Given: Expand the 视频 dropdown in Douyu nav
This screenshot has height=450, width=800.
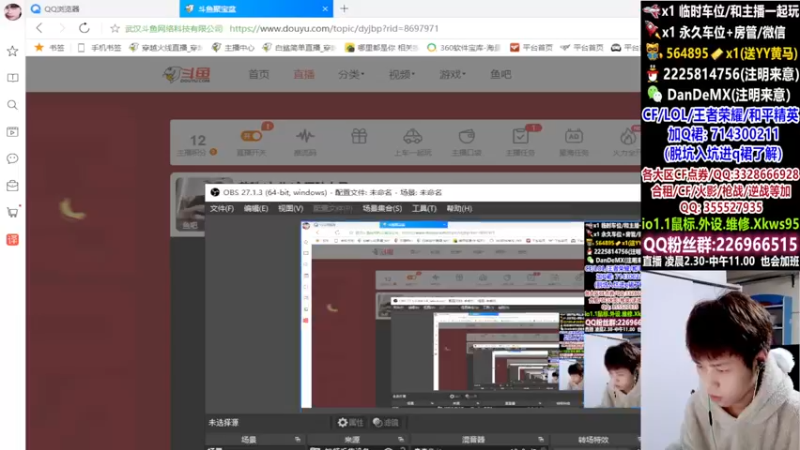Looking at the screenshot, I should (402, 74).
